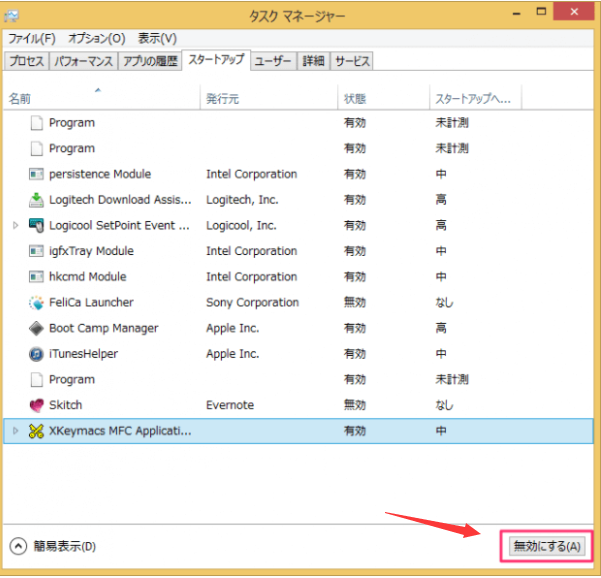Click the Task Manager title bar icon
601x578 pixels.
(x=11, y=16)
